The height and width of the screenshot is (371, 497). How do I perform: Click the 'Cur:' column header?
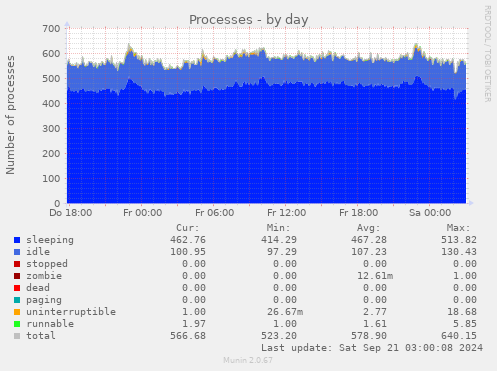188,228
